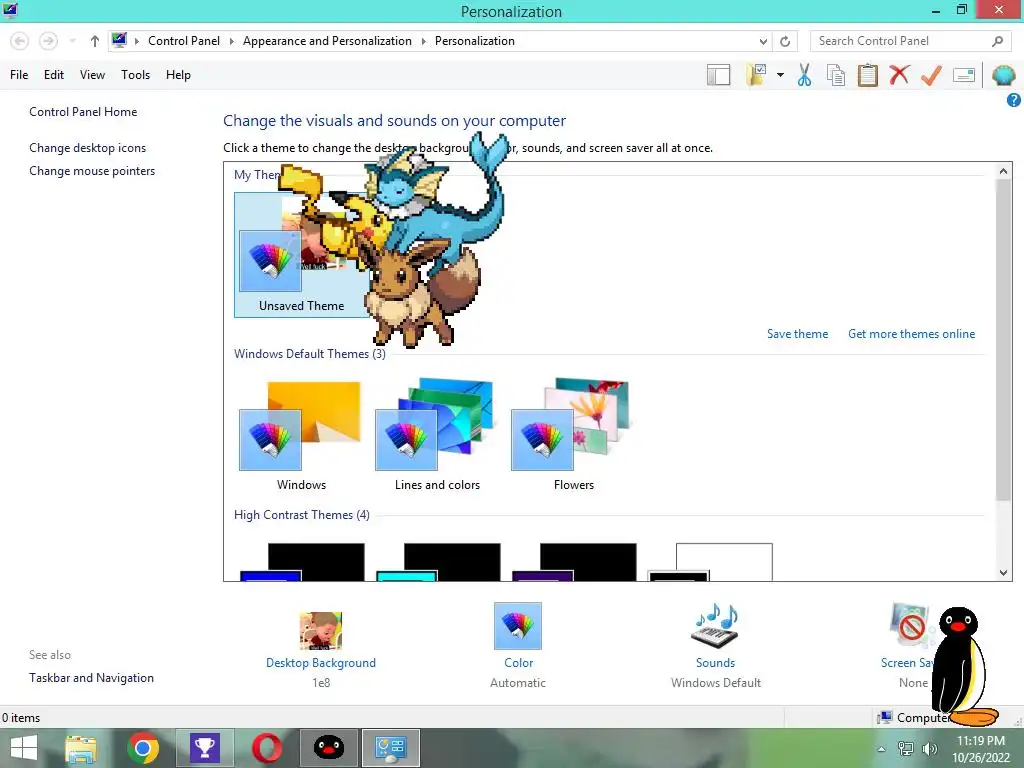Click the themes list scroll up arrow
The height and width of the screenshot is (768, 1024).
pos(1003,171)
